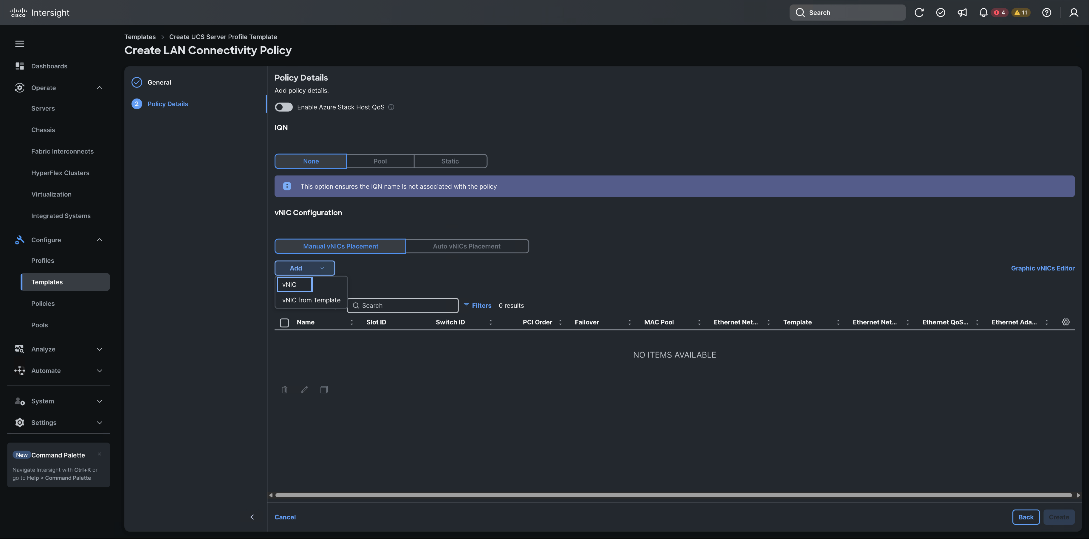Click the Cancel link

285,517
